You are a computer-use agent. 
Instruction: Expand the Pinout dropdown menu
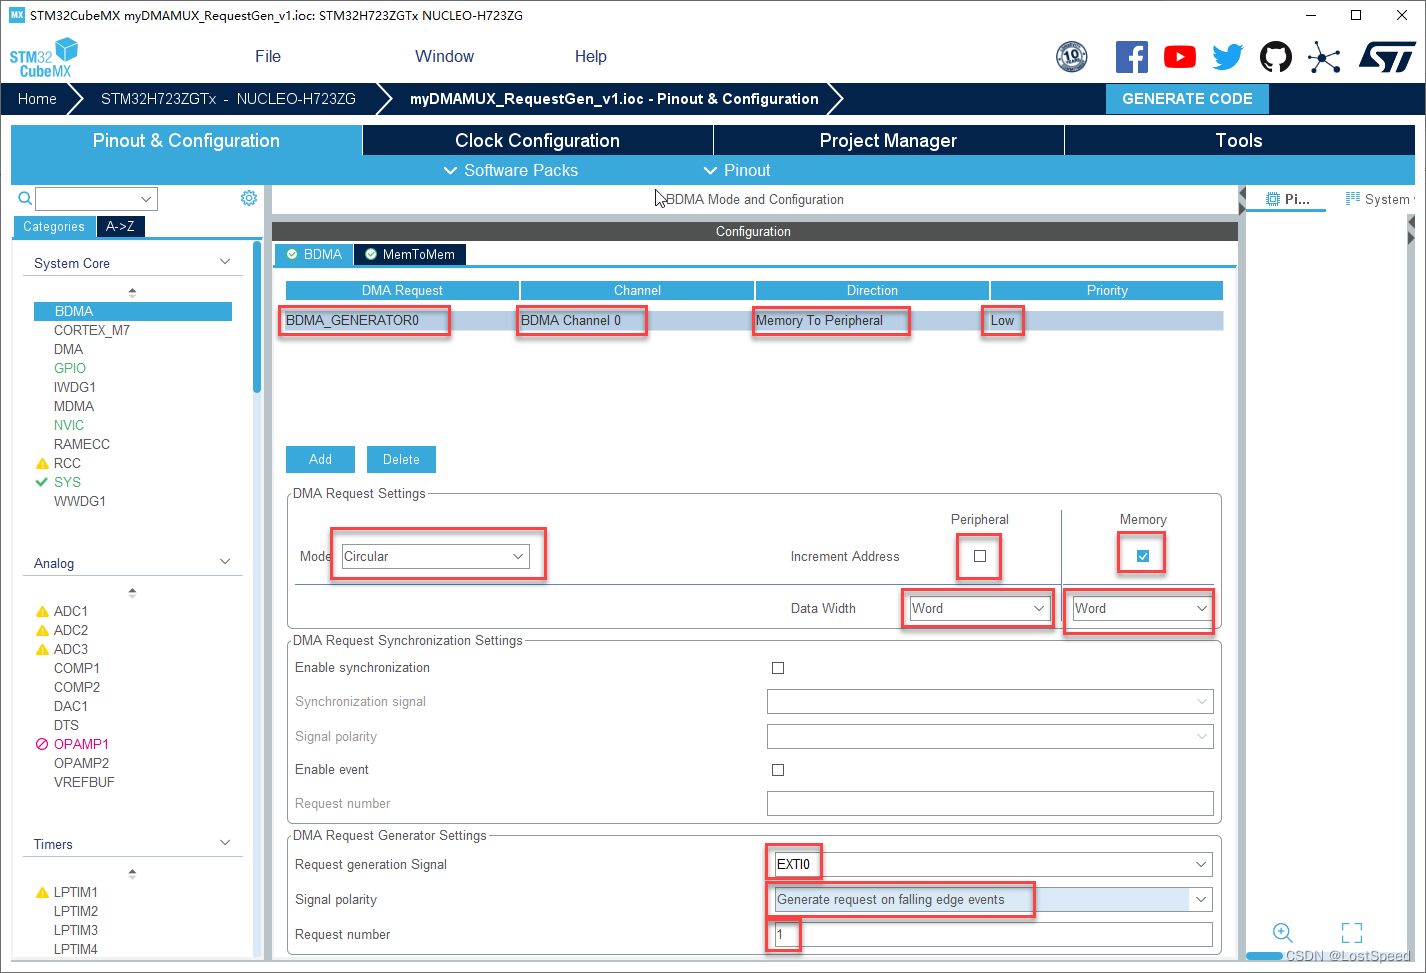[x=737, y=170]
